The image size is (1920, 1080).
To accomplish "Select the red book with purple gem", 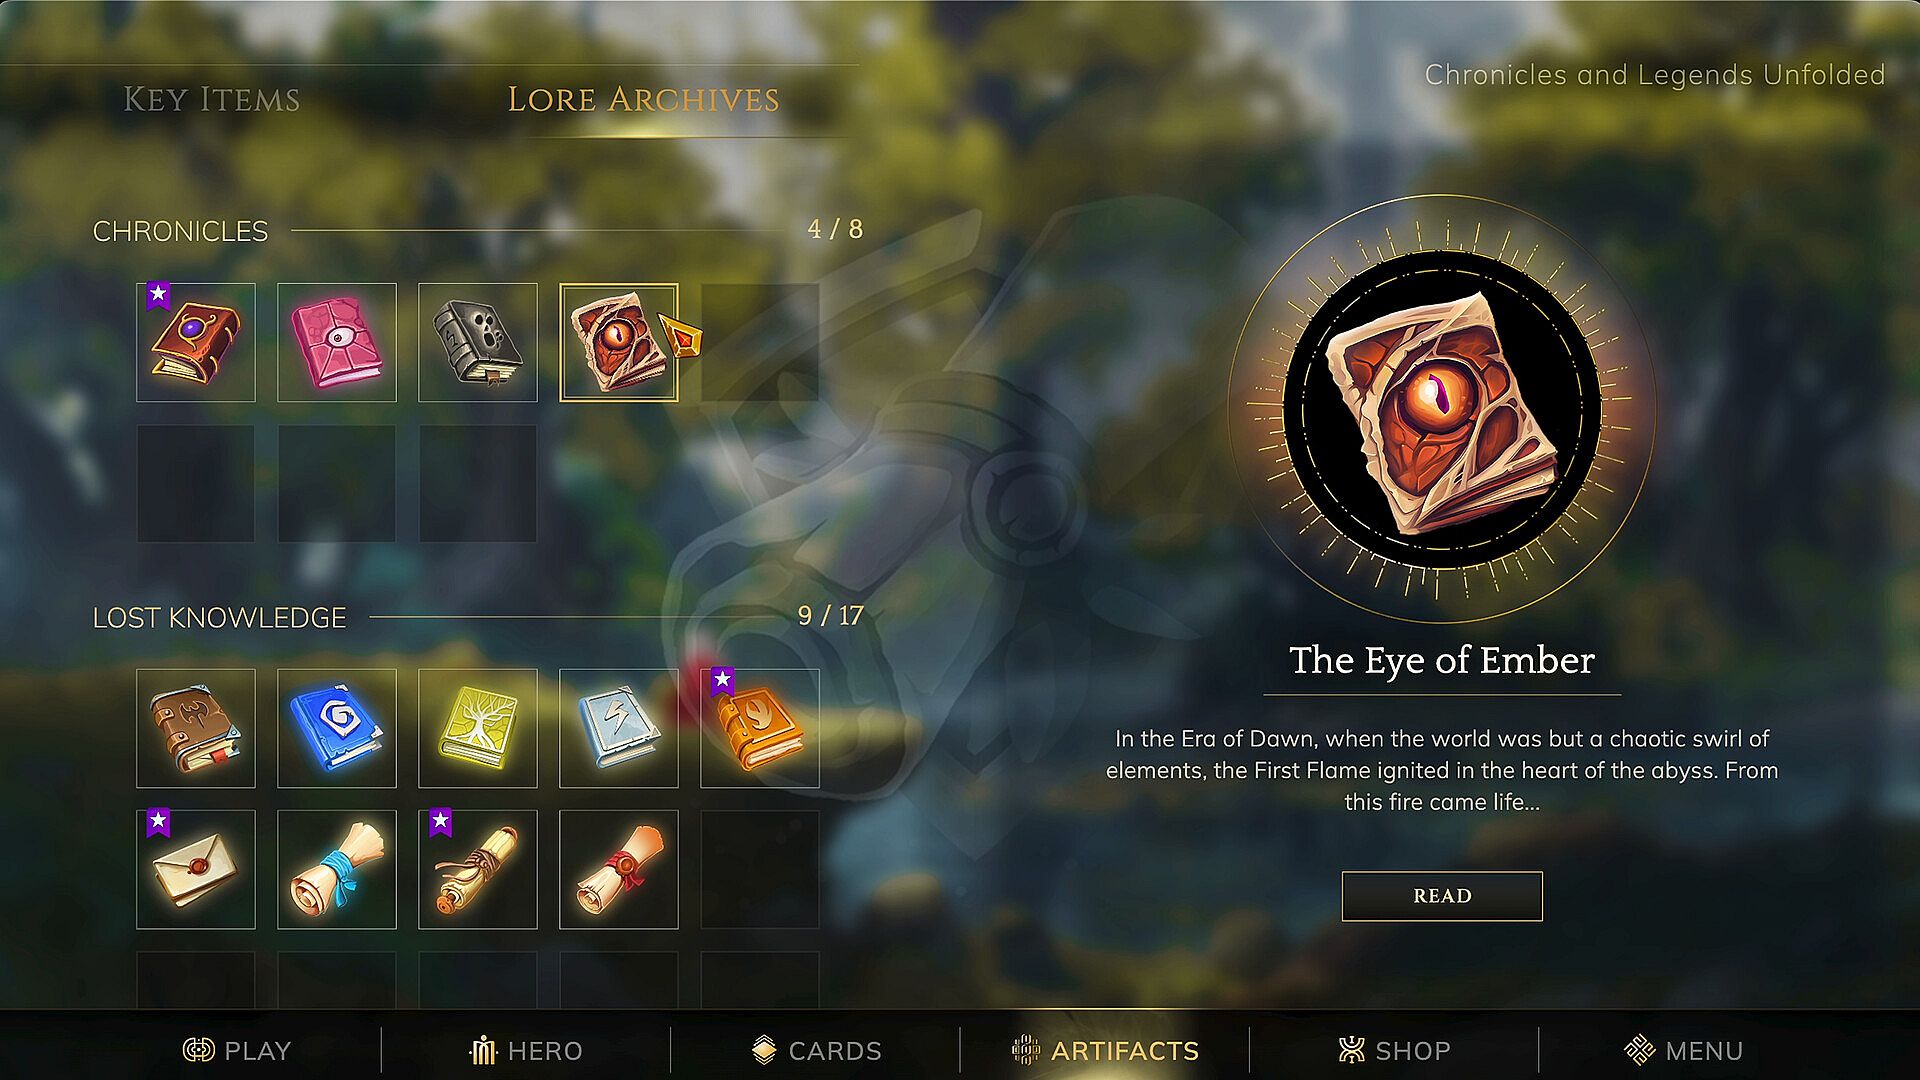I will [196, 342].
